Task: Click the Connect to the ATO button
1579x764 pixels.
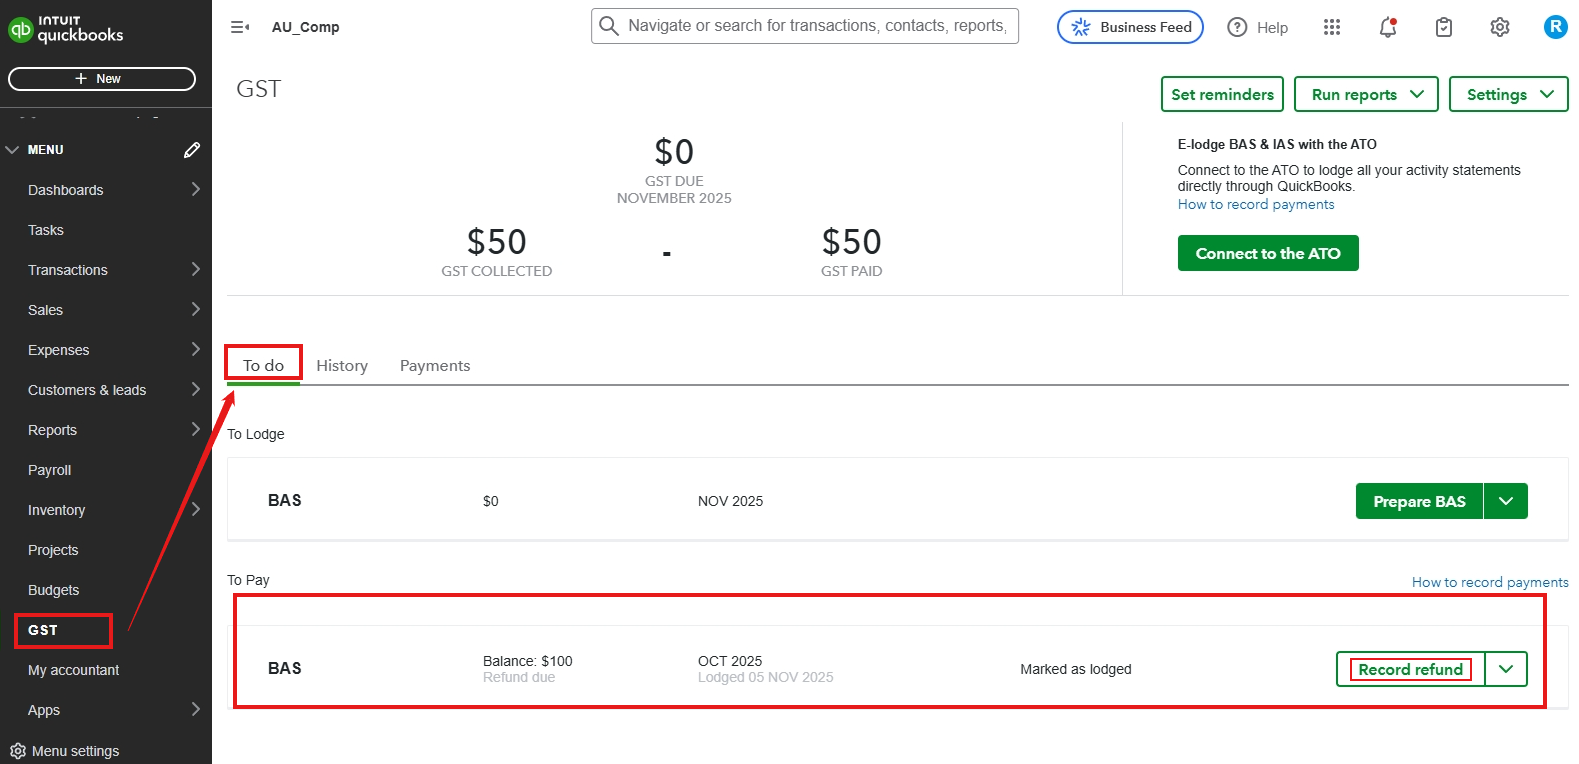Action: (x=1268, y=253)
